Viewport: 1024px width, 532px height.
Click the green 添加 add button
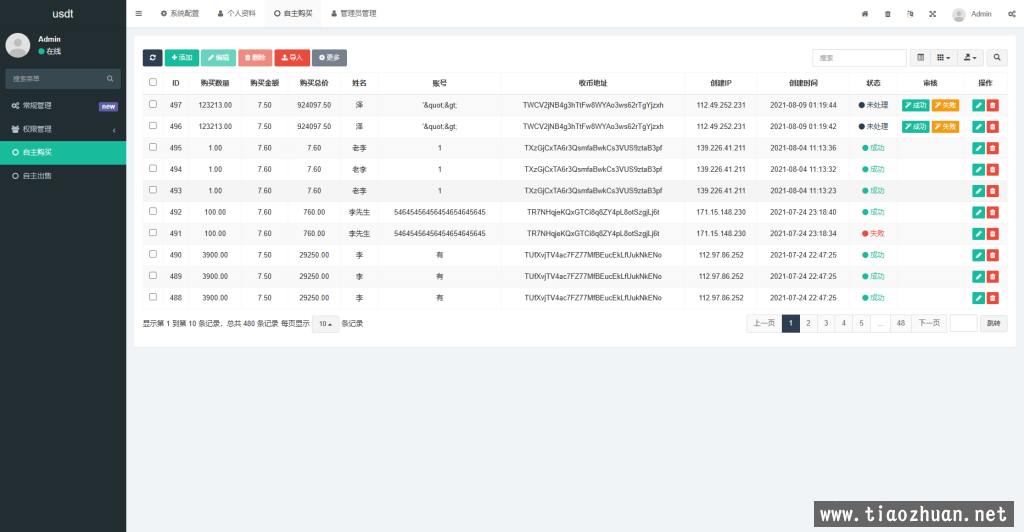(x=182, y=57)
